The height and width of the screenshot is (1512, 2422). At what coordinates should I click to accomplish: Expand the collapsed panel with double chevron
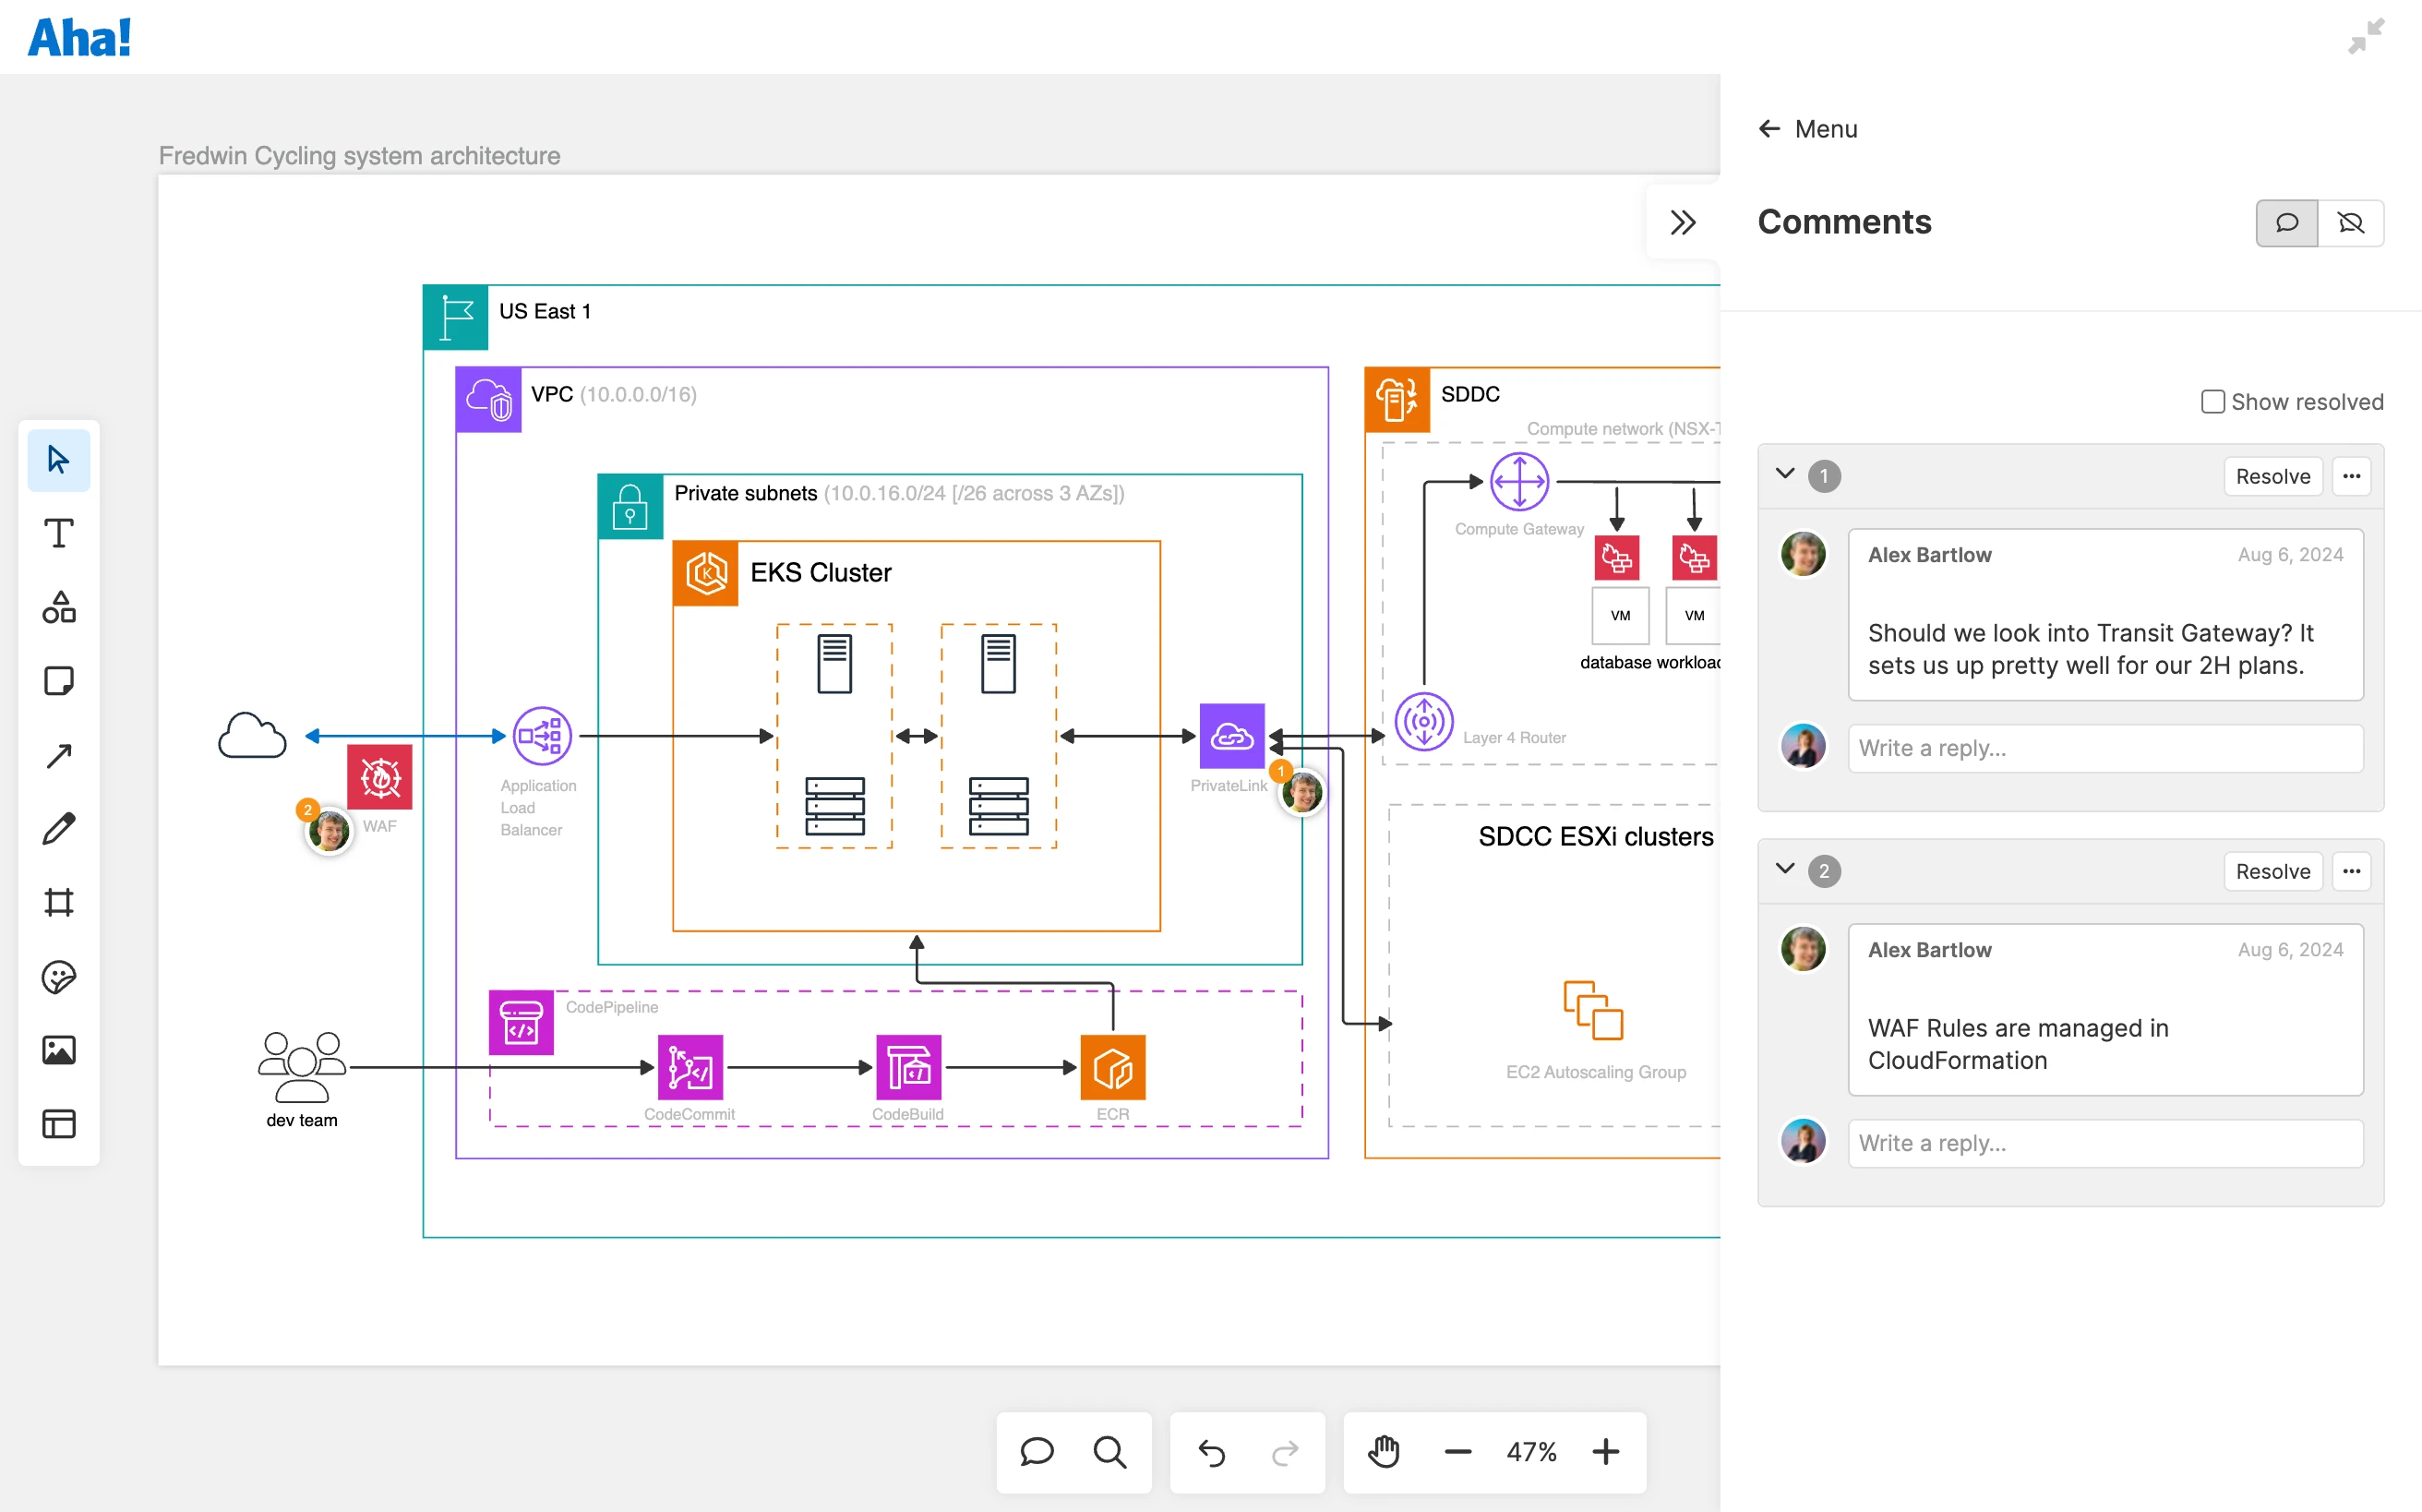pyautogui.click(x=1683, y=222)
